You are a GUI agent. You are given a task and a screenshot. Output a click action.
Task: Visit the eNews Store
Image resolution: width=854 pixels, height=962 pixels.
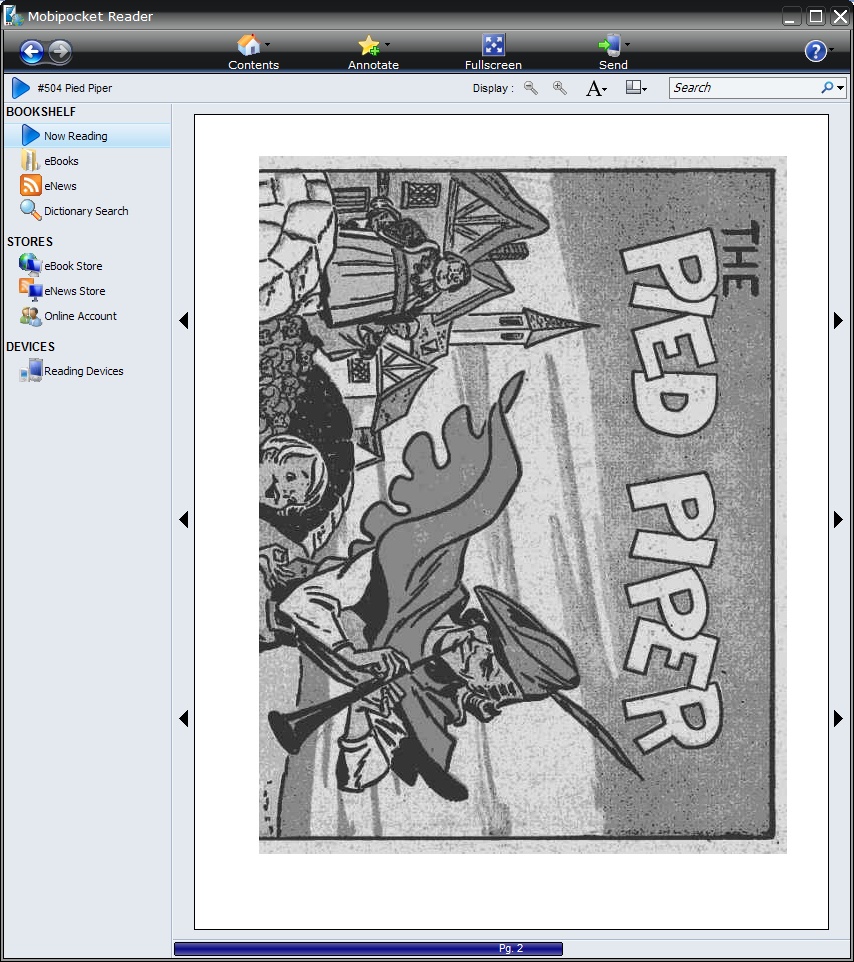coord(74,291)
